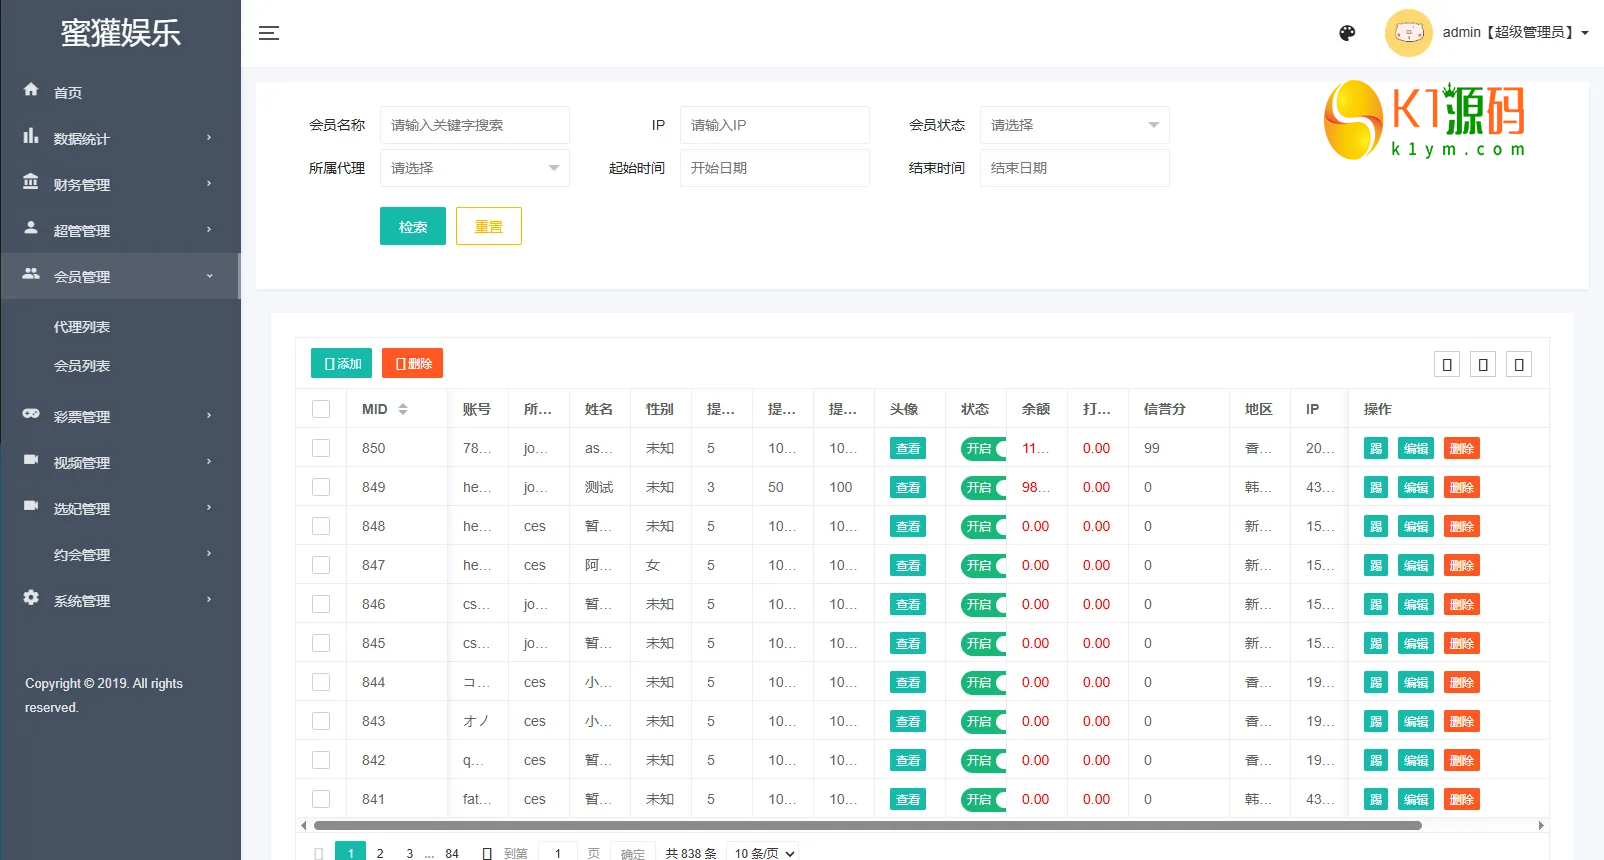
Task: Click the gamepad icon for 彩票管理
Action: (31, 414)
